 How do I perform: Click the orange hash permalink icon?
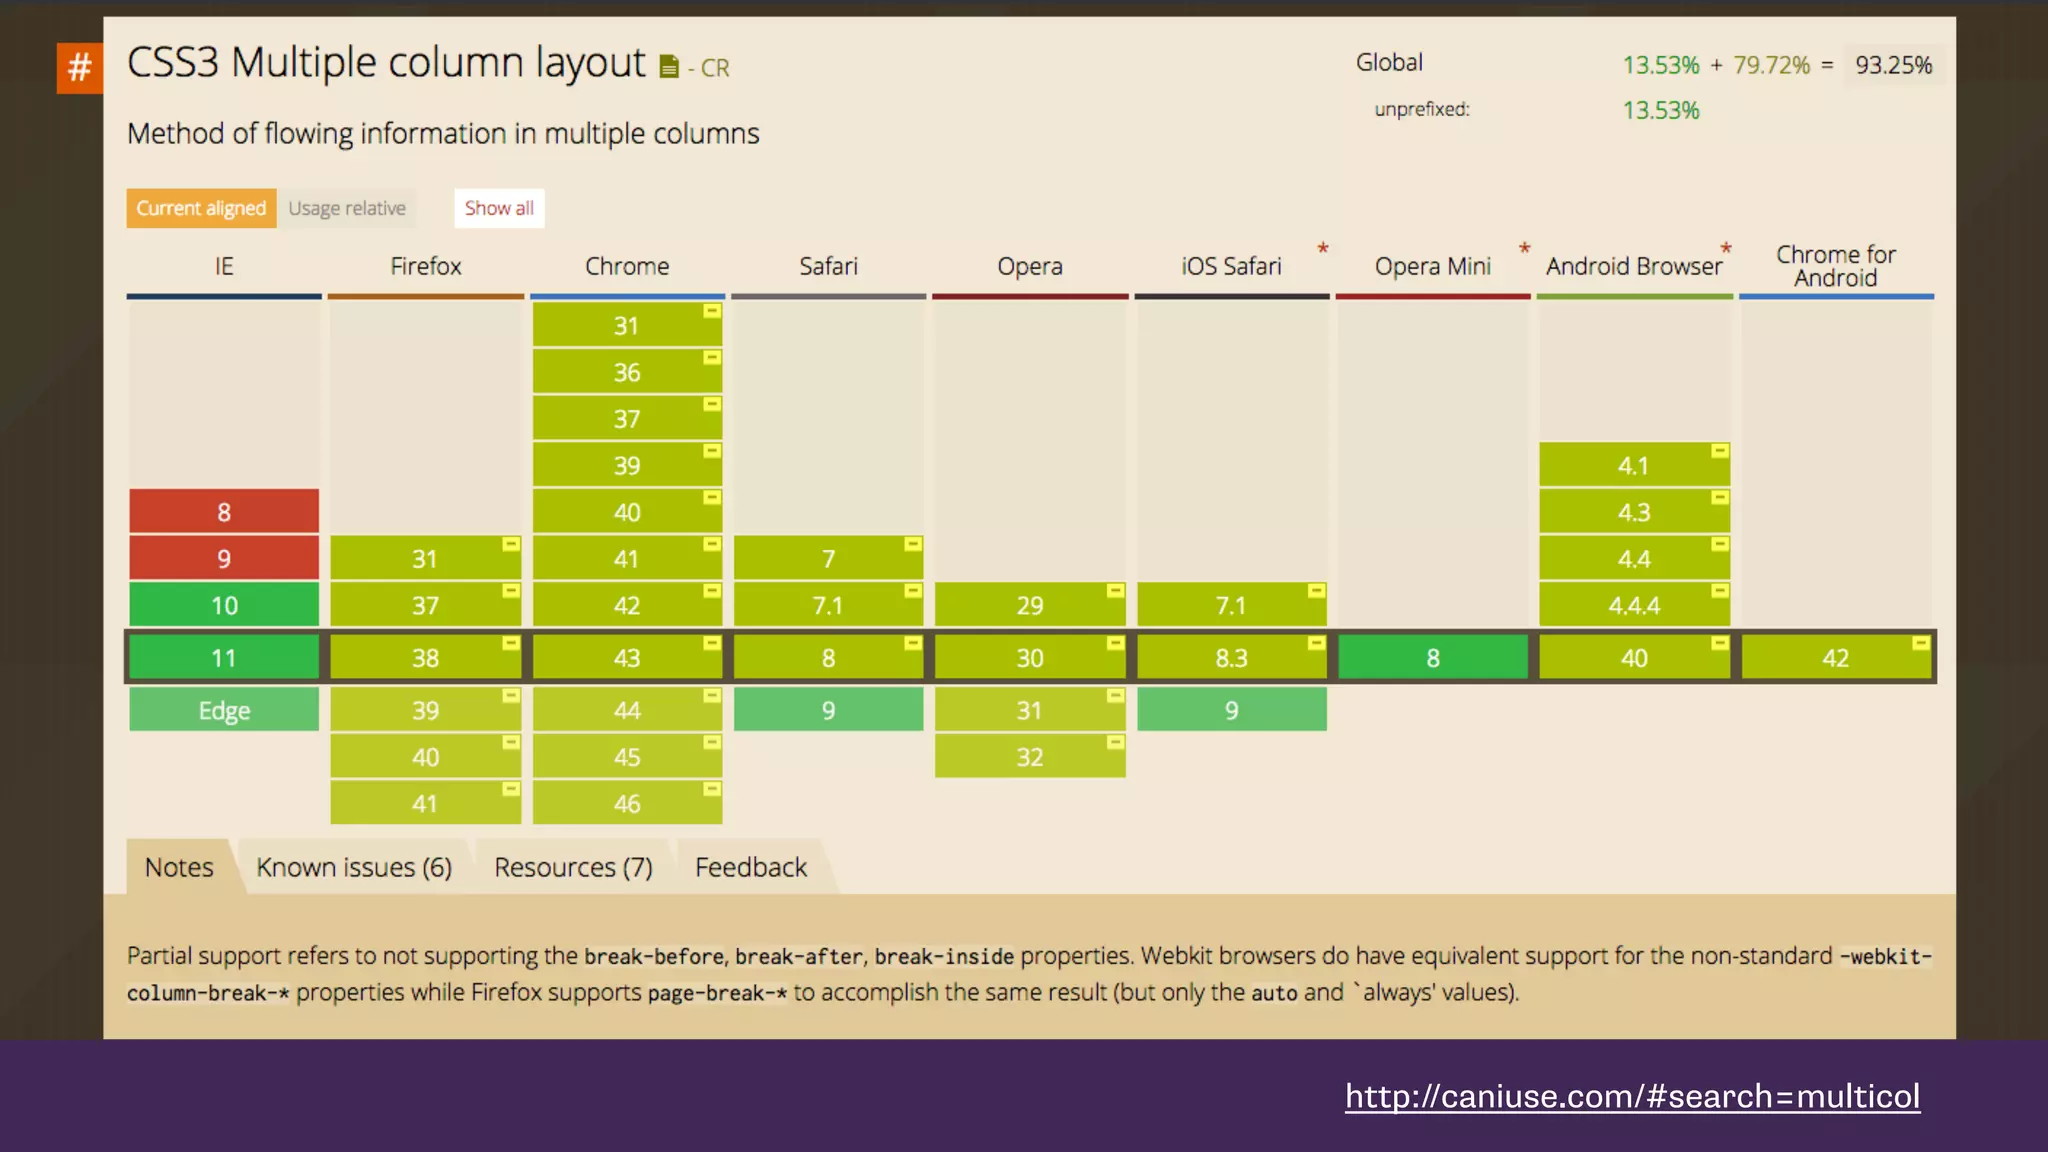click(x=79, y=68)
